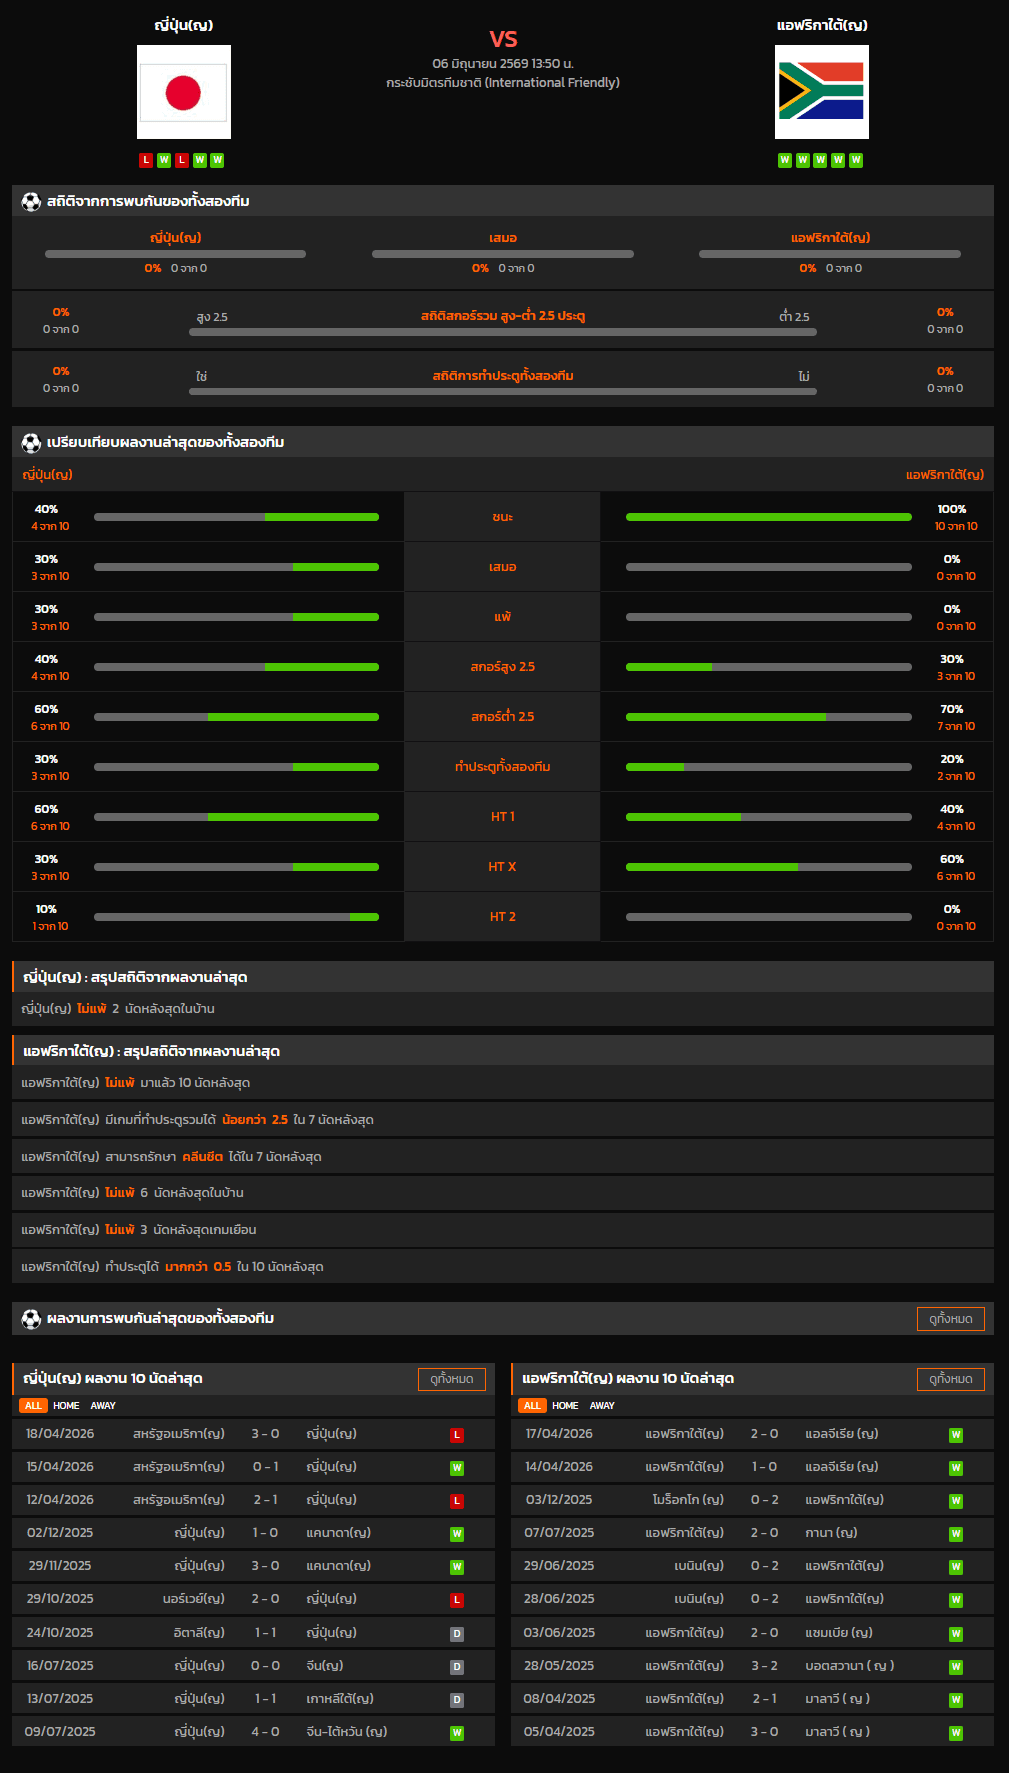Viewport: 1009px width, 1773px height.
Task: Click the HT 1 comparison row label
Action: (502, 817)
